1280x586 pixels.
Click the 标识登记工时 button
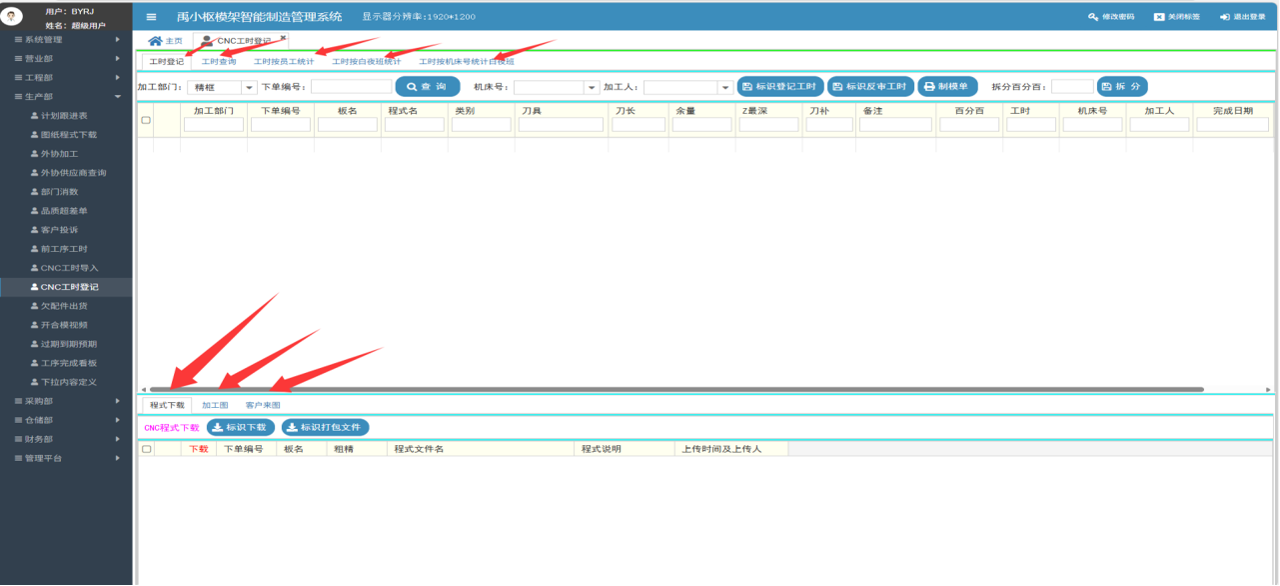[780, 87]
